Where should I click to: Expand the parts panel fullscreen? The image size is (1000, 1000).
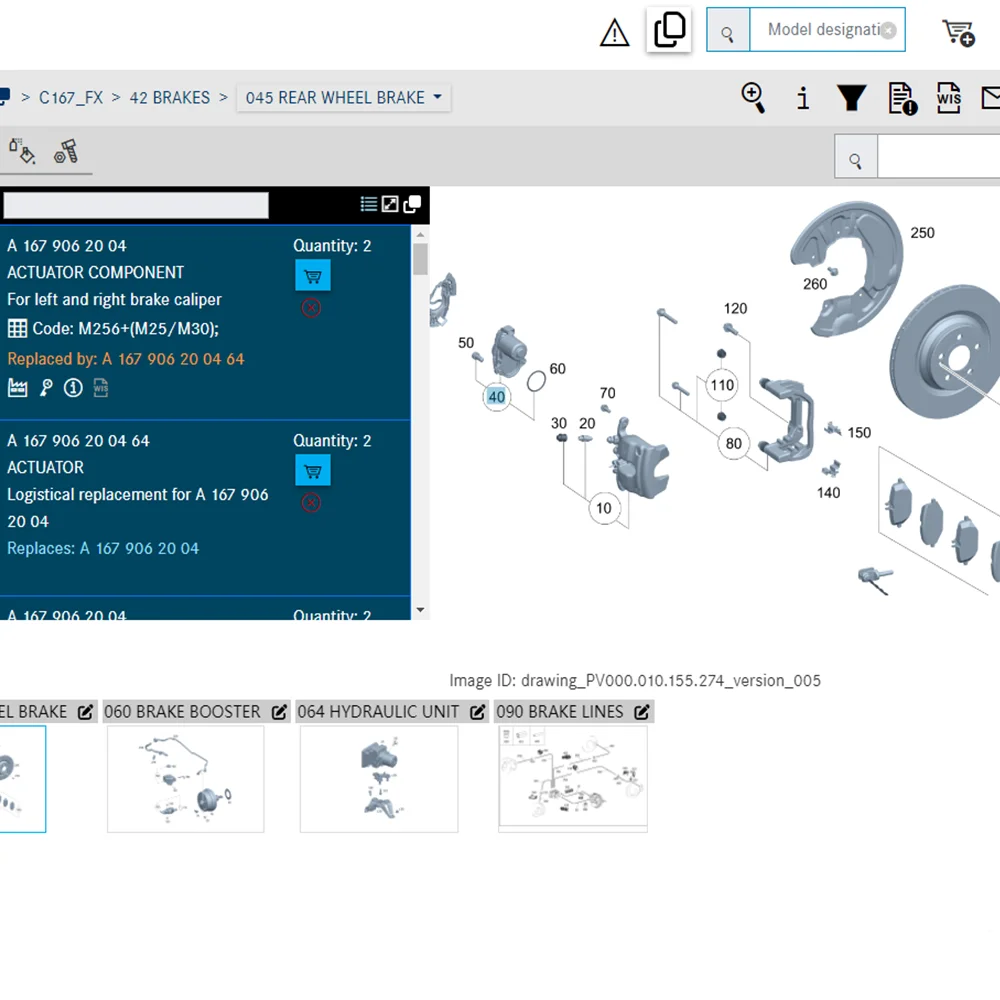click(x=390, y=204)
